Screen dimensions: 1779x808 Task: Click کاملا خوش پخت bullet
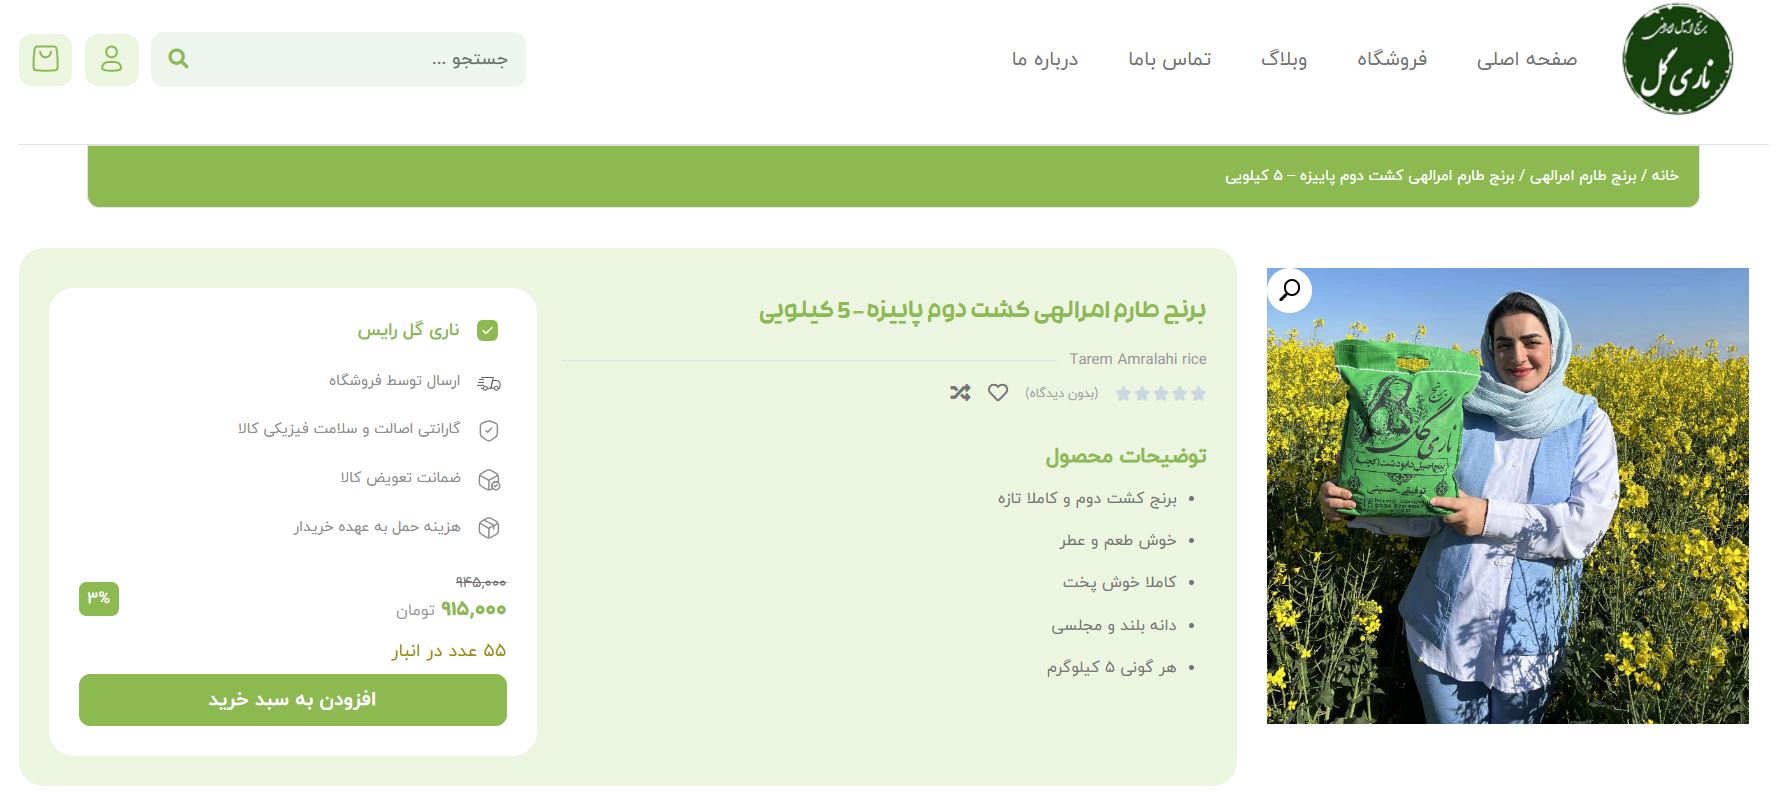click(x=1120, y=582)
